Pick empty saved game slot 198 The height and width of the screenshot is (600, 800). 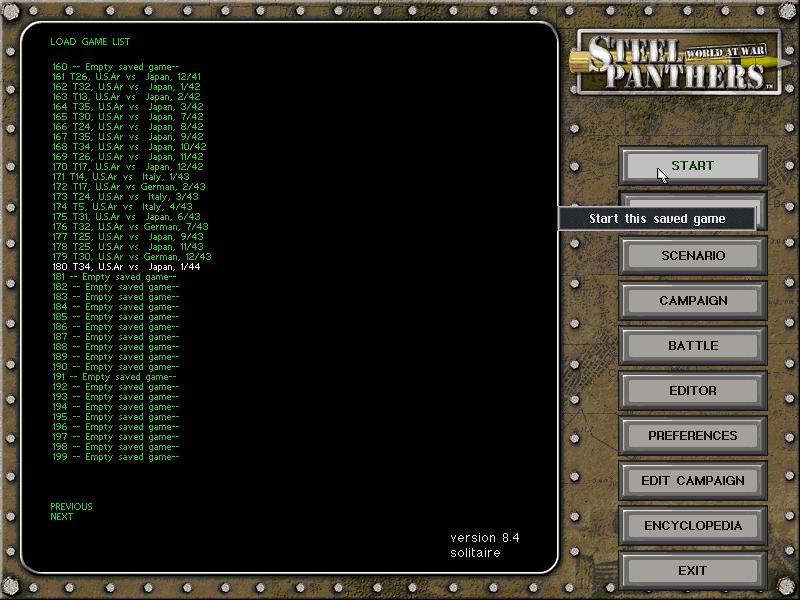point(116,446)
